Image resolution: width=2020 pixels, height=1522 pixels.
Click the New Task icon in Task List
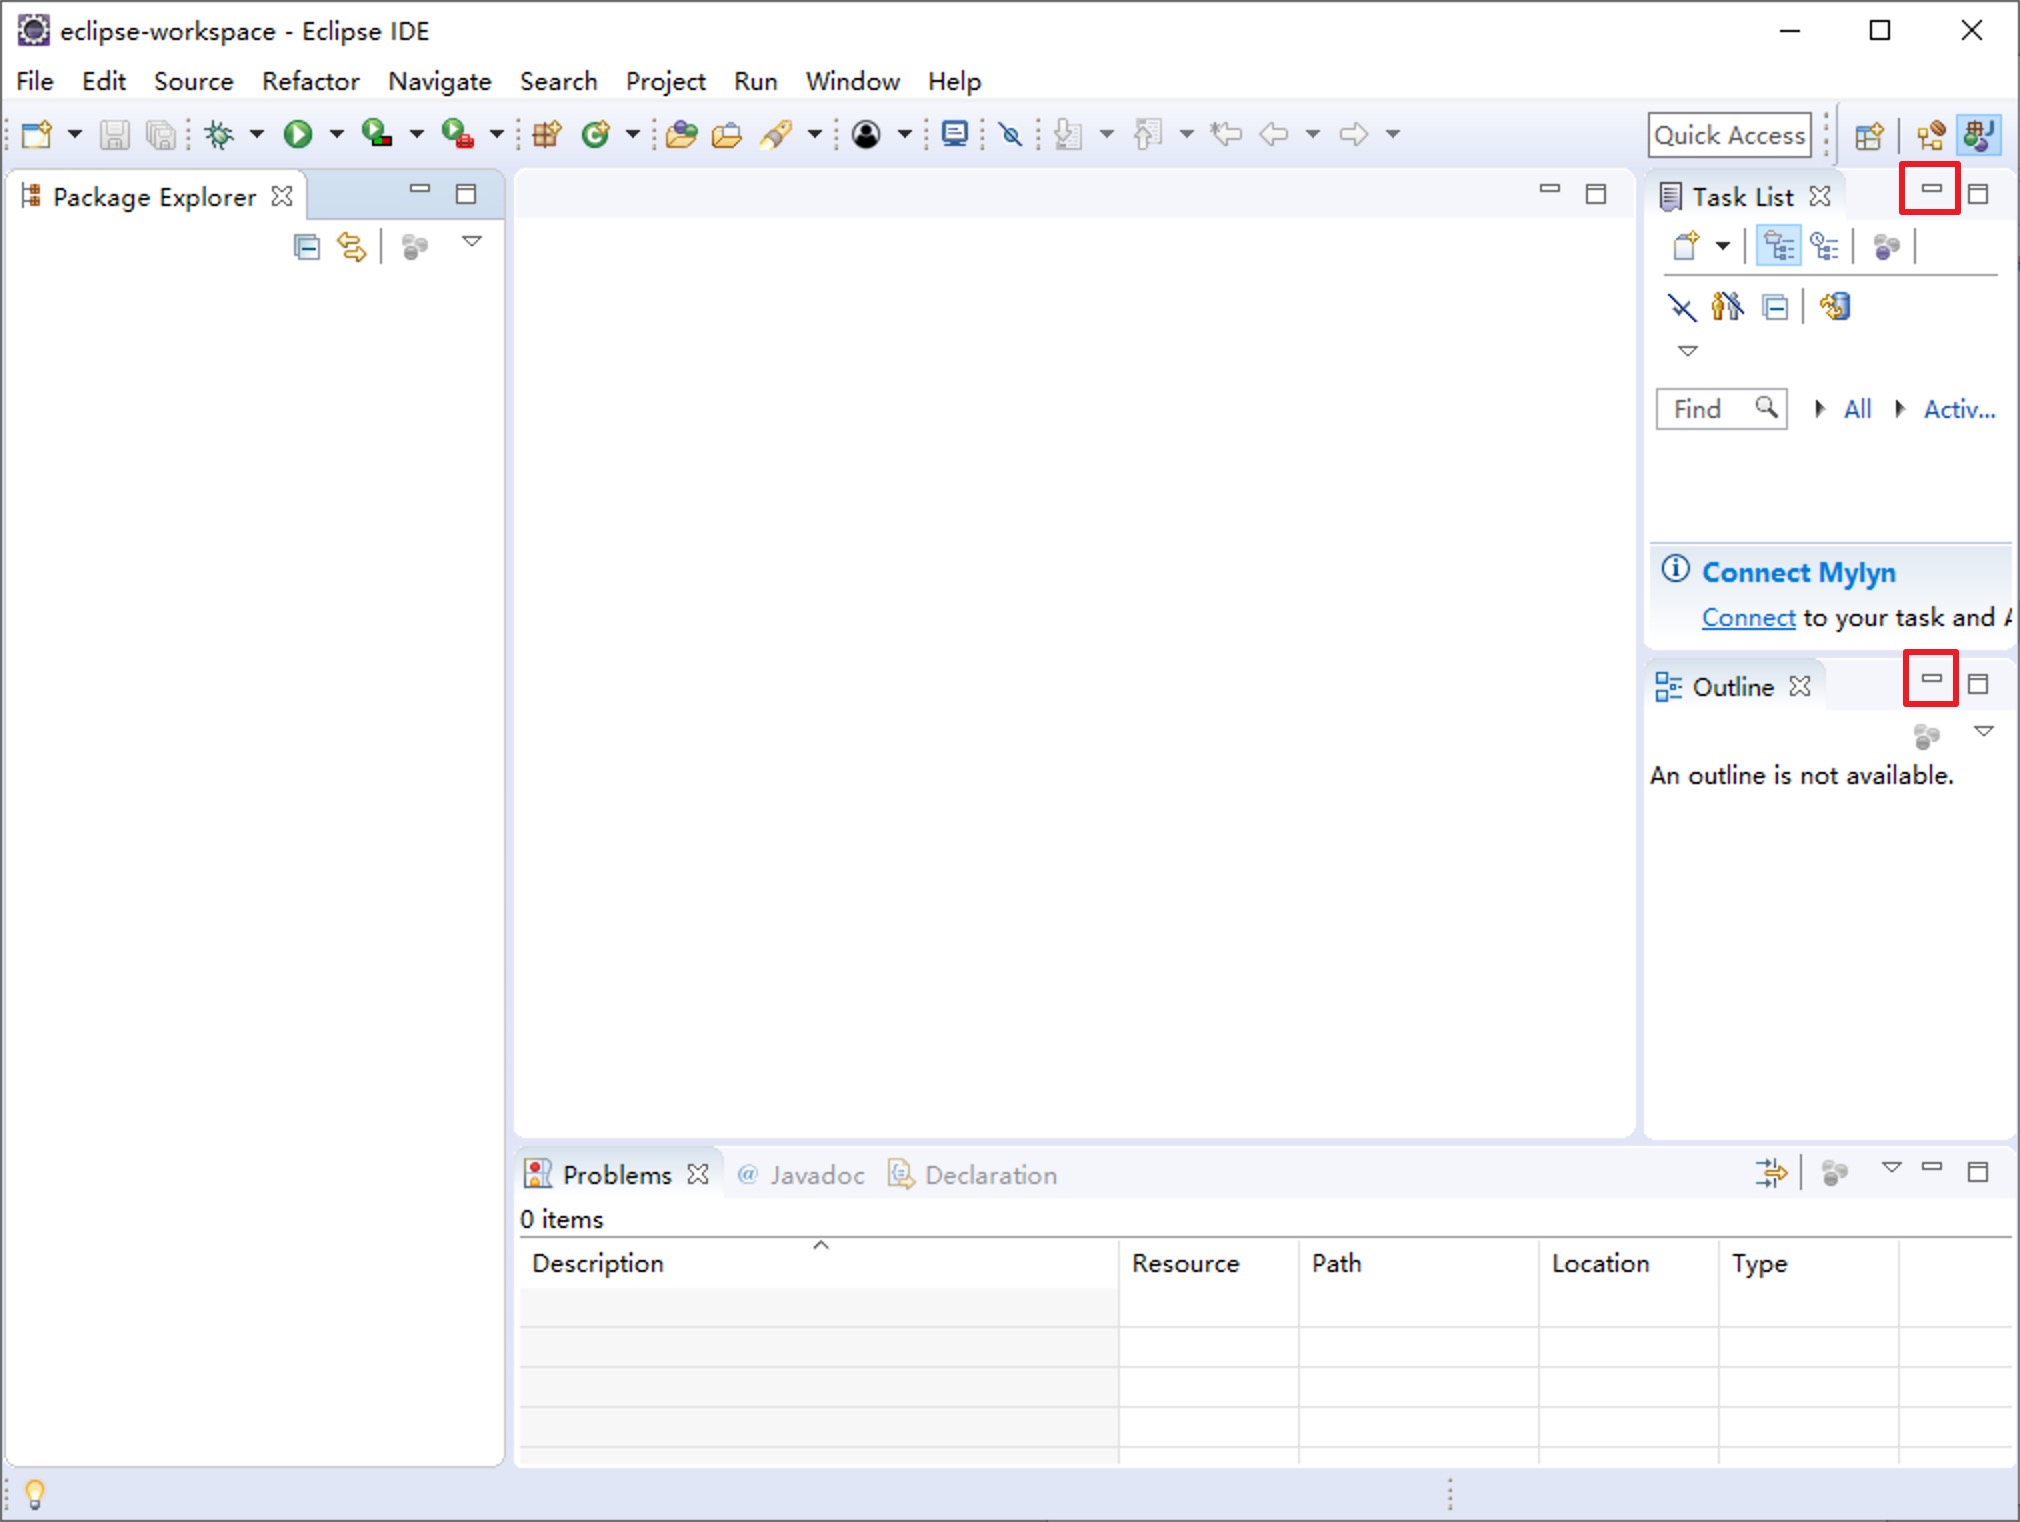click(x=1681, y=246)
